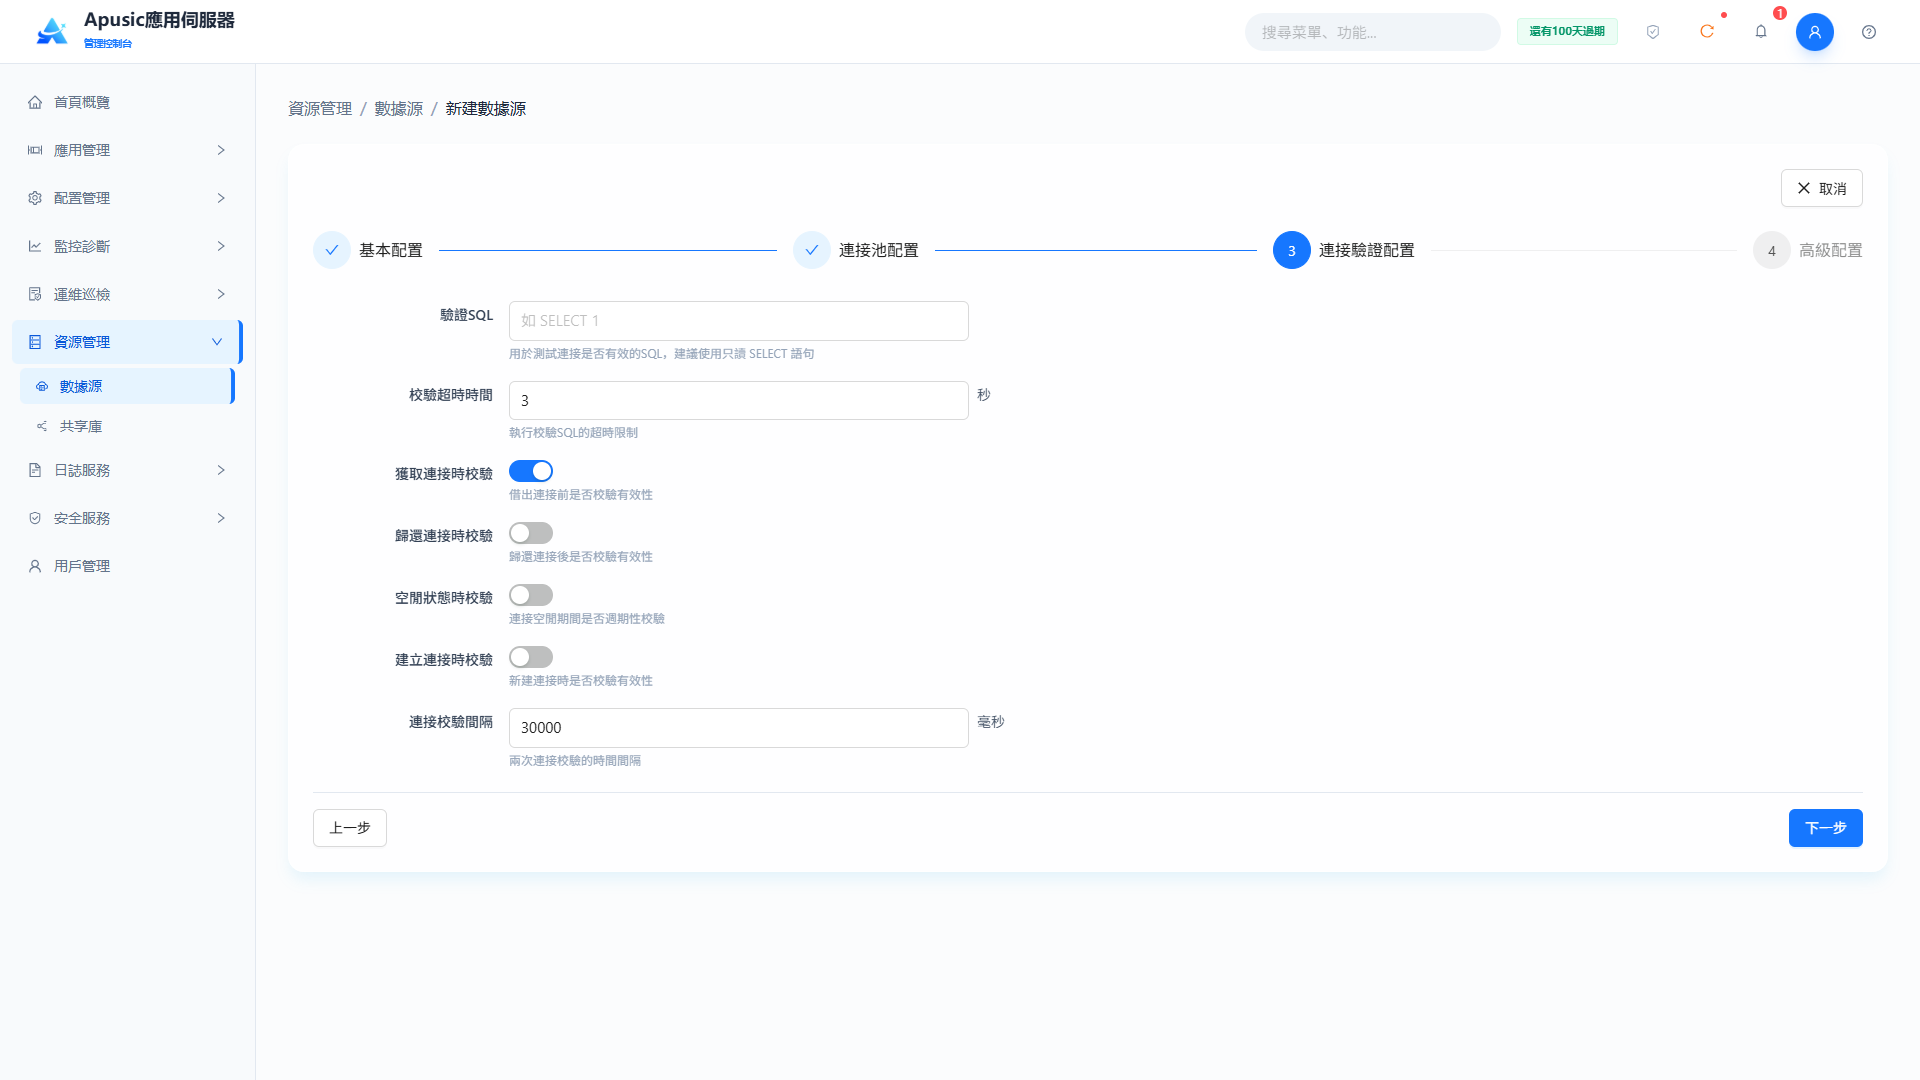Go to 首頁概覽 in the sidebar
The height and width of the screenshot is (1080, 1920).
[127, 102]
